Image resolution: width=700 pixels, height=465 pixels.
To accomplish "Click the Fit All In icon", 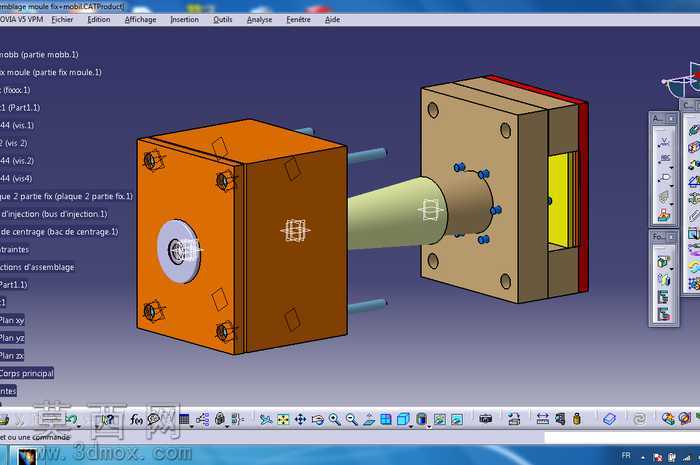I will click(283, 419).
